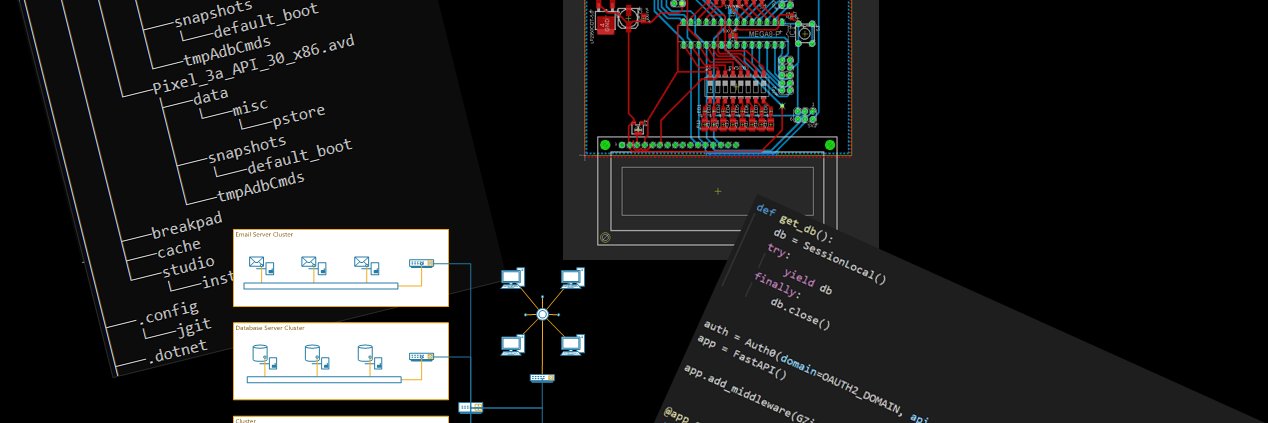Click the 'db = SessionLocal()' code line

tap(829, 257)
